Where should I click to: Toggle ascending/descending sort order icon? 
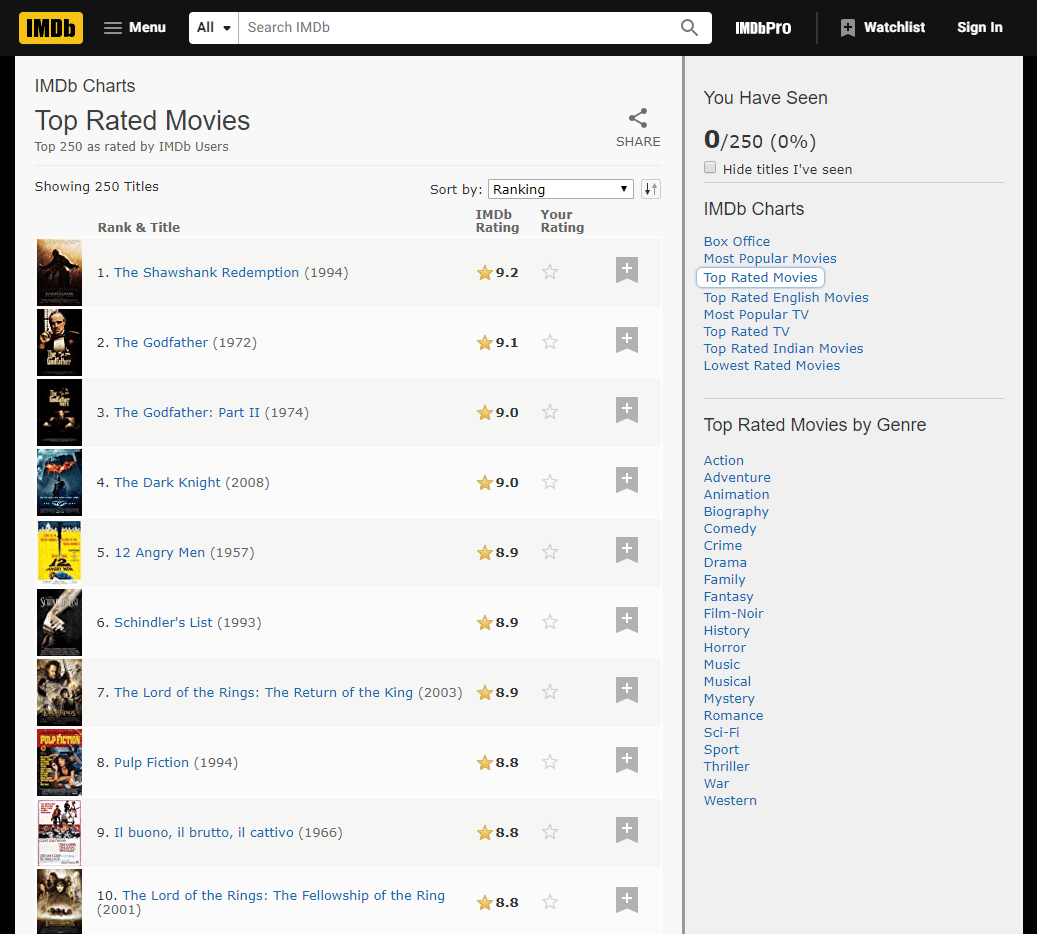tap(651, 189)
